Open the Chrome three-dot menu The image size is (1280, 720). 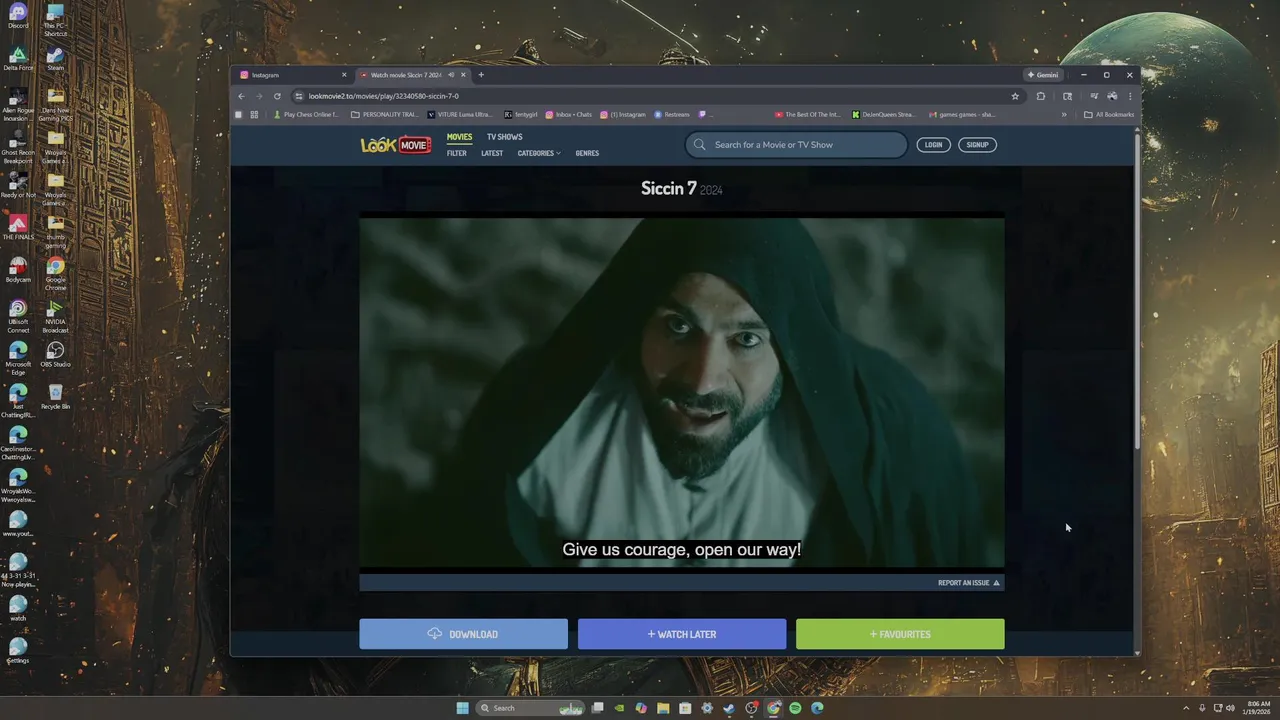[x=1130, y=96]
